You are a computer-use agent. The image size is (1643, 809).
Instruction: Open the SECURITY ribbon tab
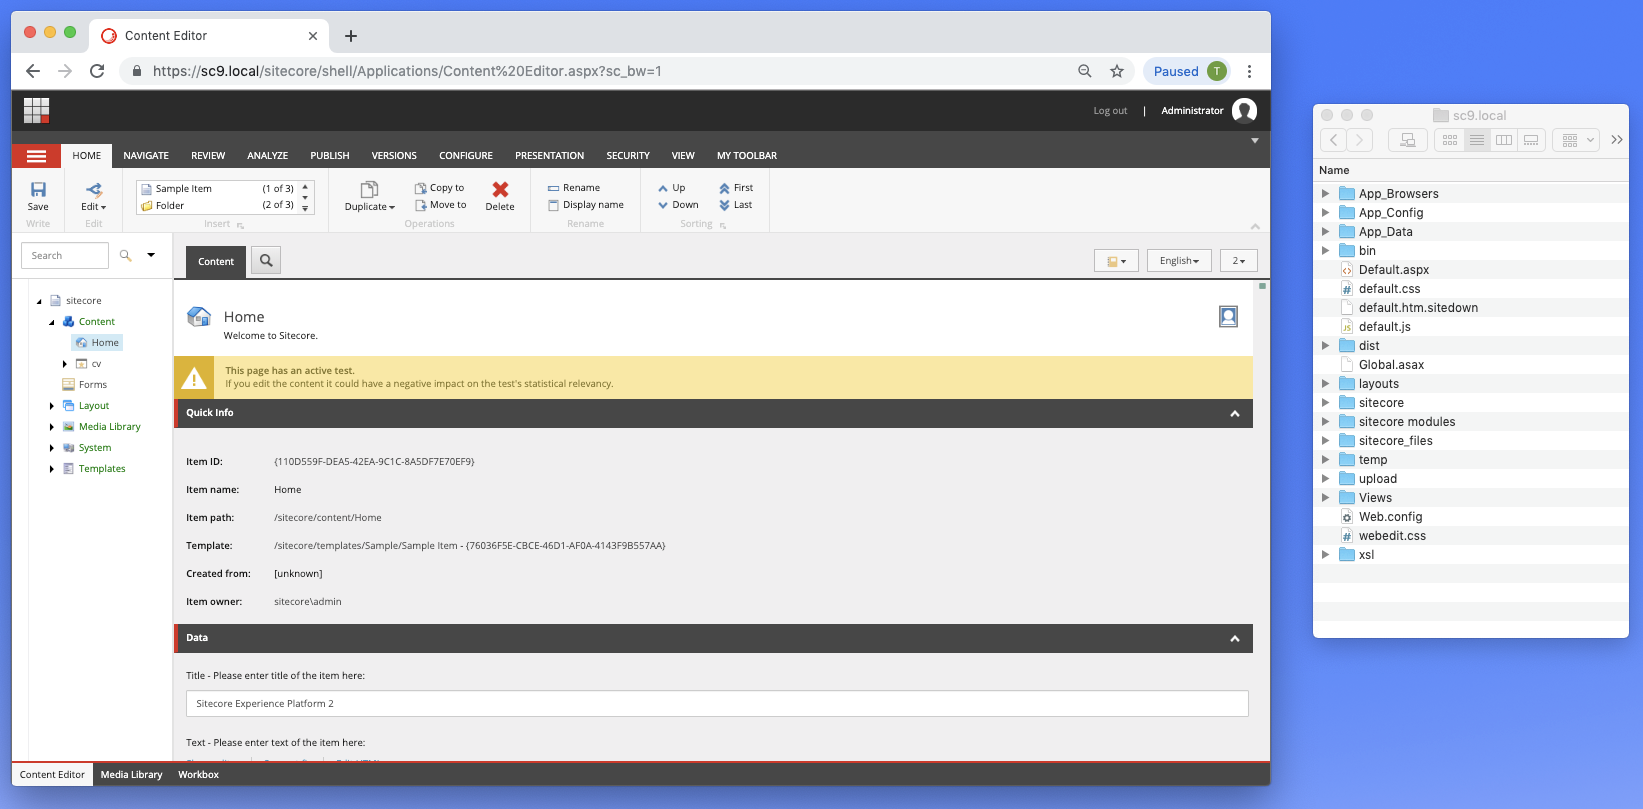click(628, 156)
